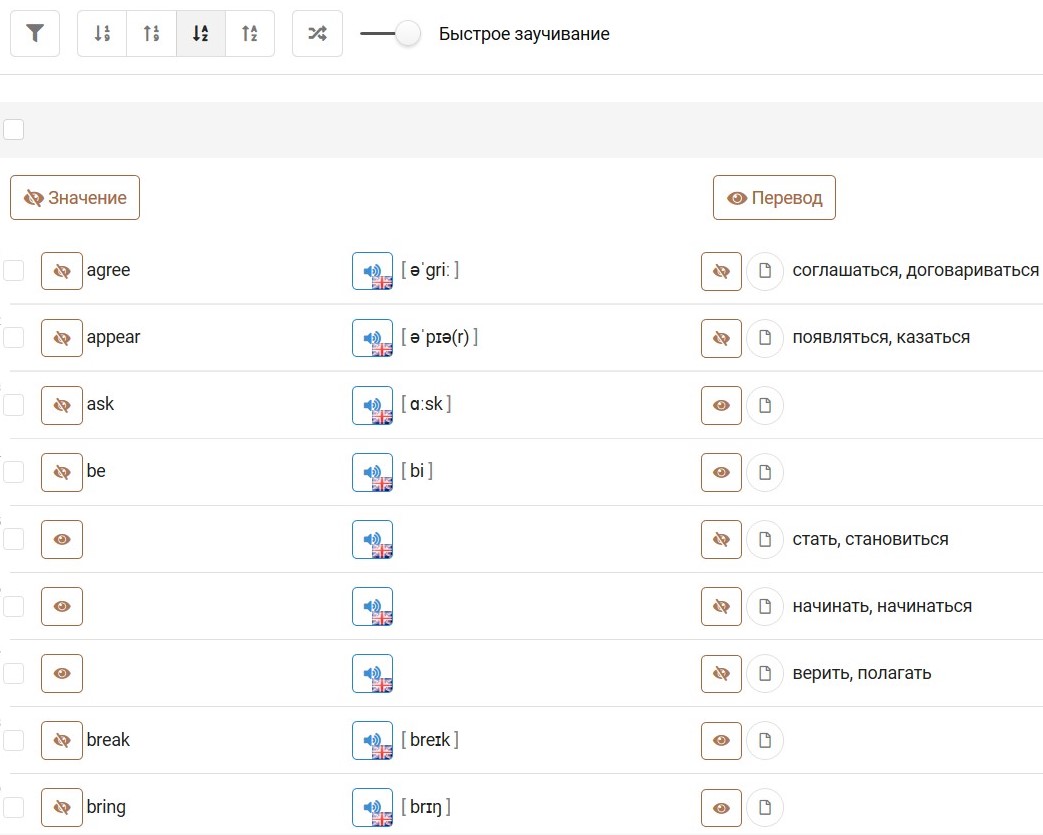Screen dimensions: 1043x835
Task: Hide the translation 'стать, становиться'
Action: point(721,540)
